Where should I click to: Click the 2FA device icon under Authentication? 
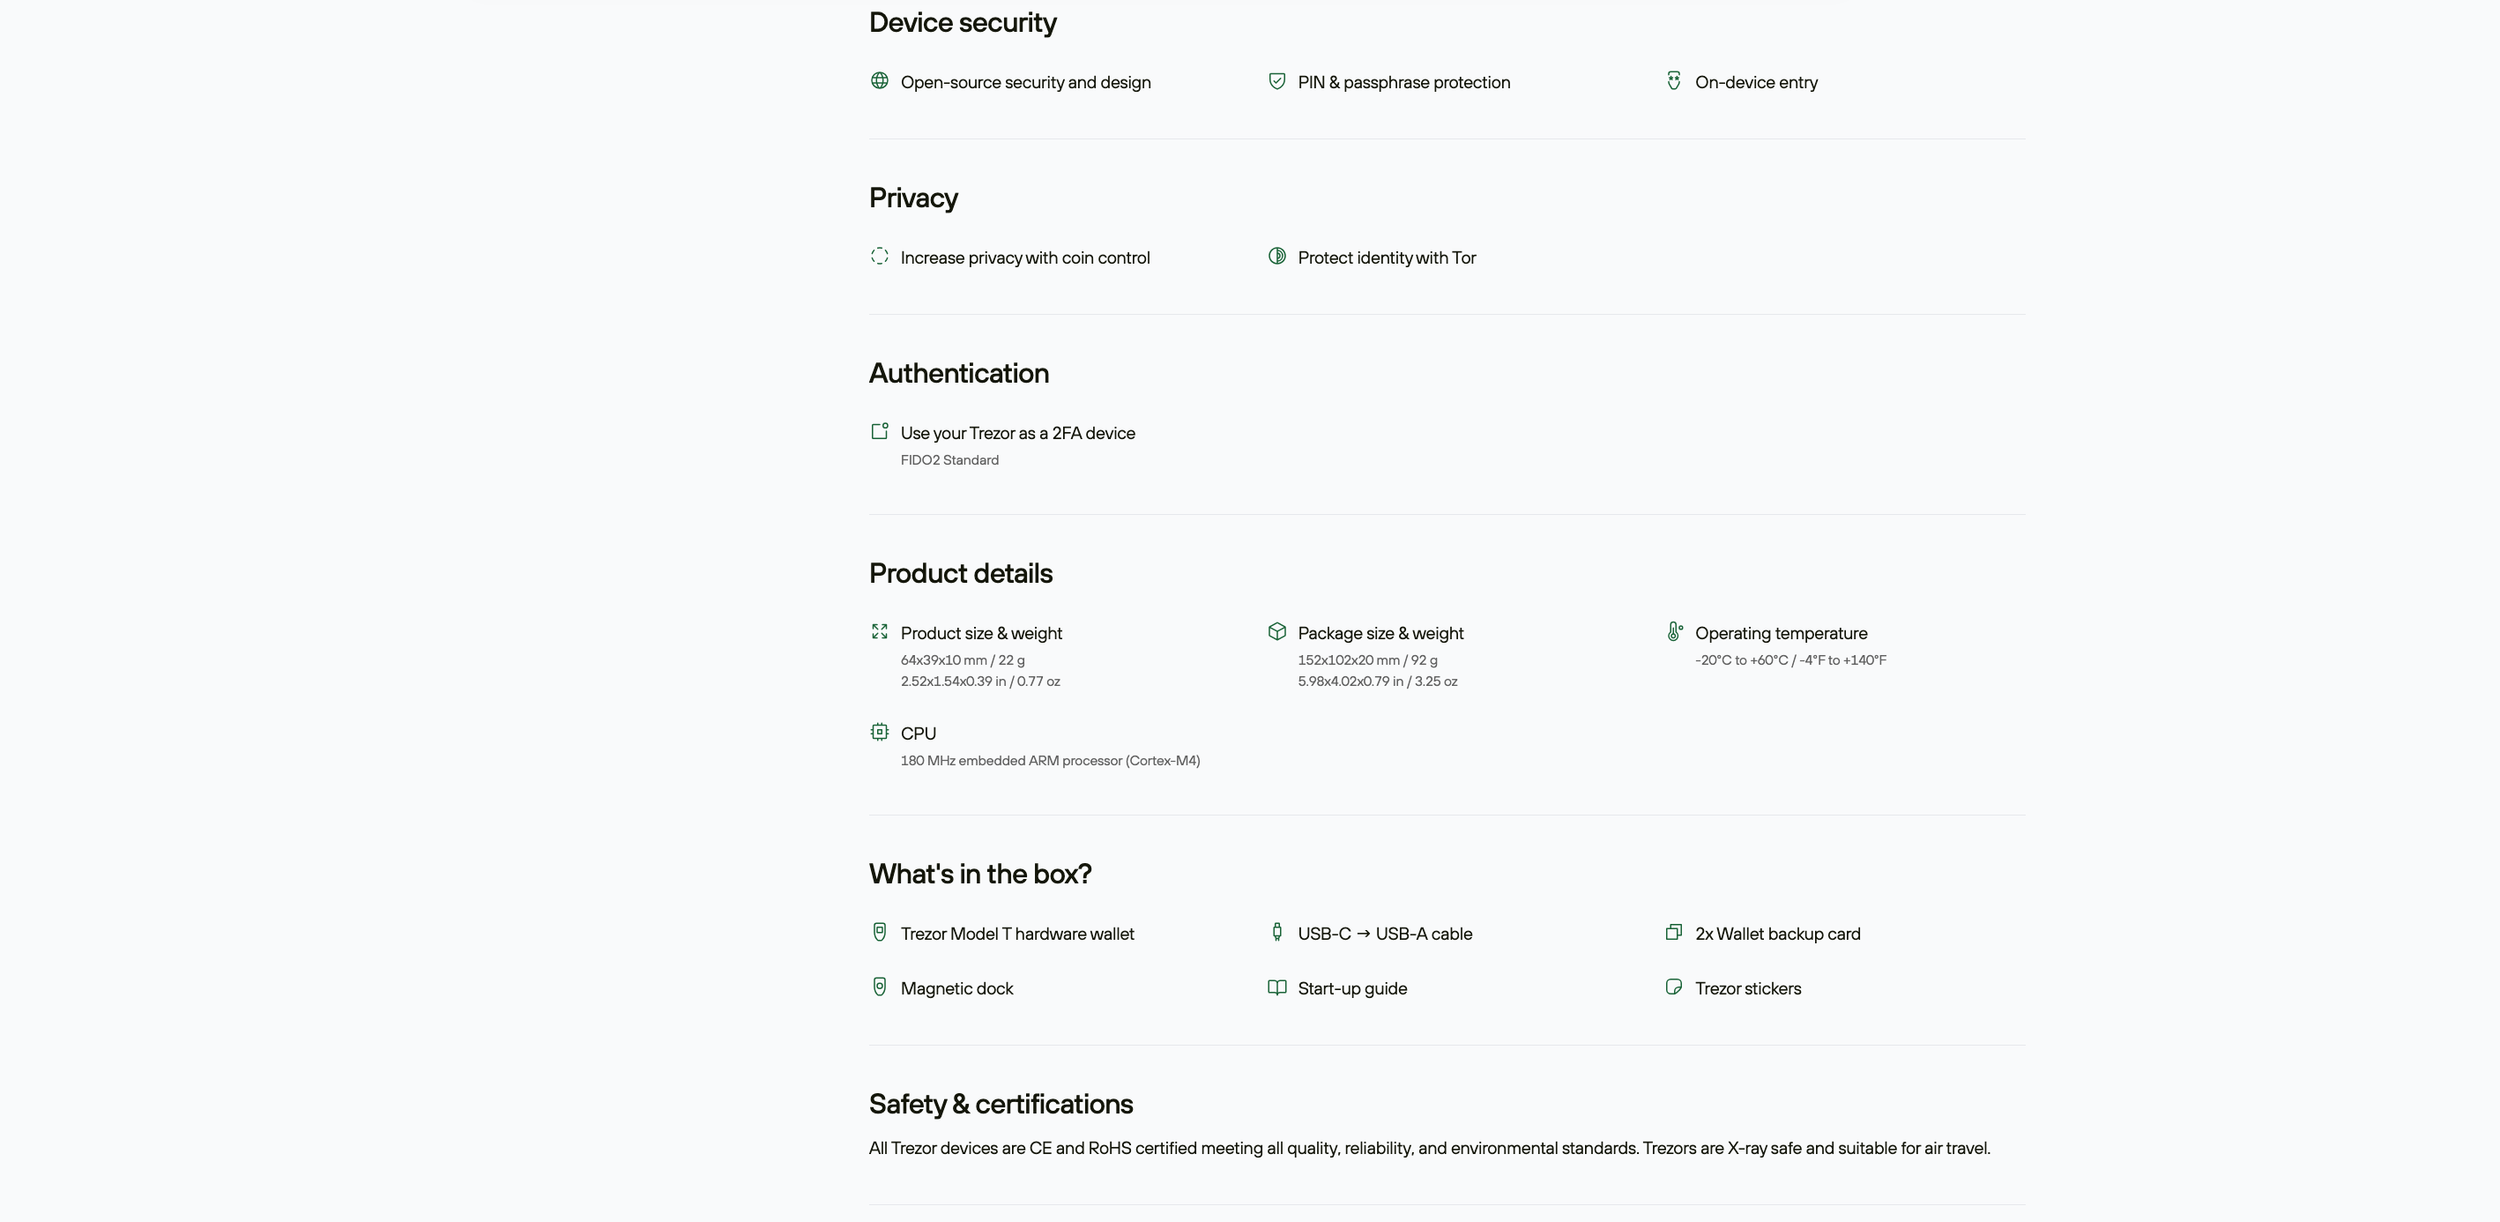point(879,431)
